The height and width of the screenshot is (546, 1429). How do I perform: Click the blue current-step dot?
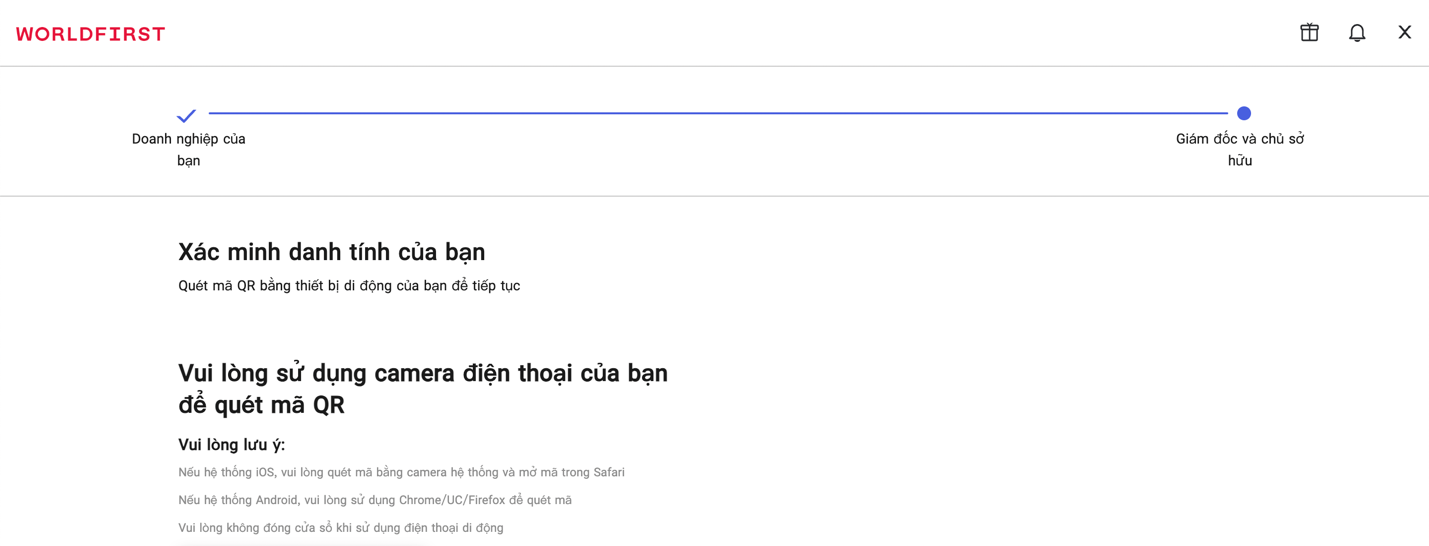click(1243, 113)
